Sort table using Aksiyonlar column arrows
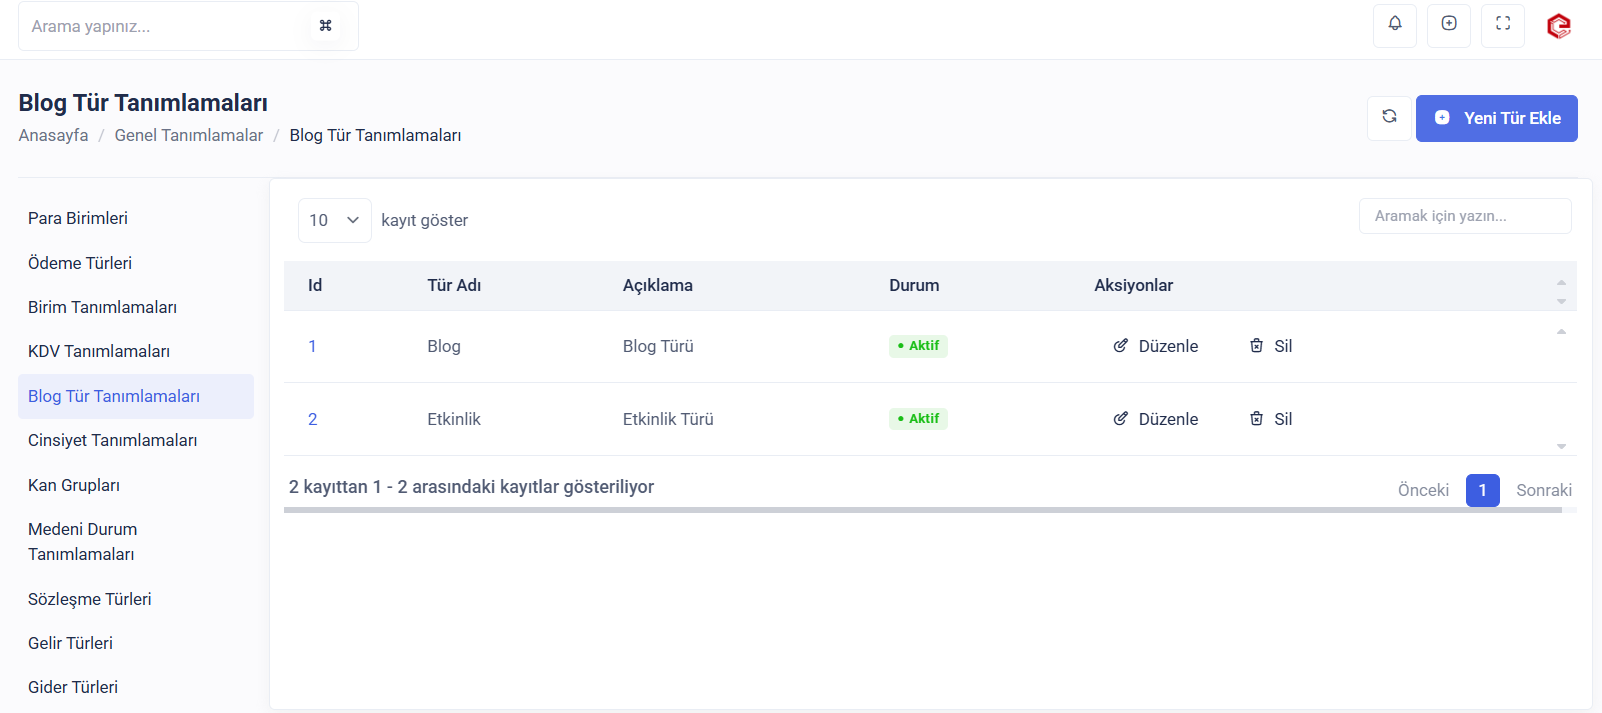This screenshot has width=1602, height=713. (1560, 291)
